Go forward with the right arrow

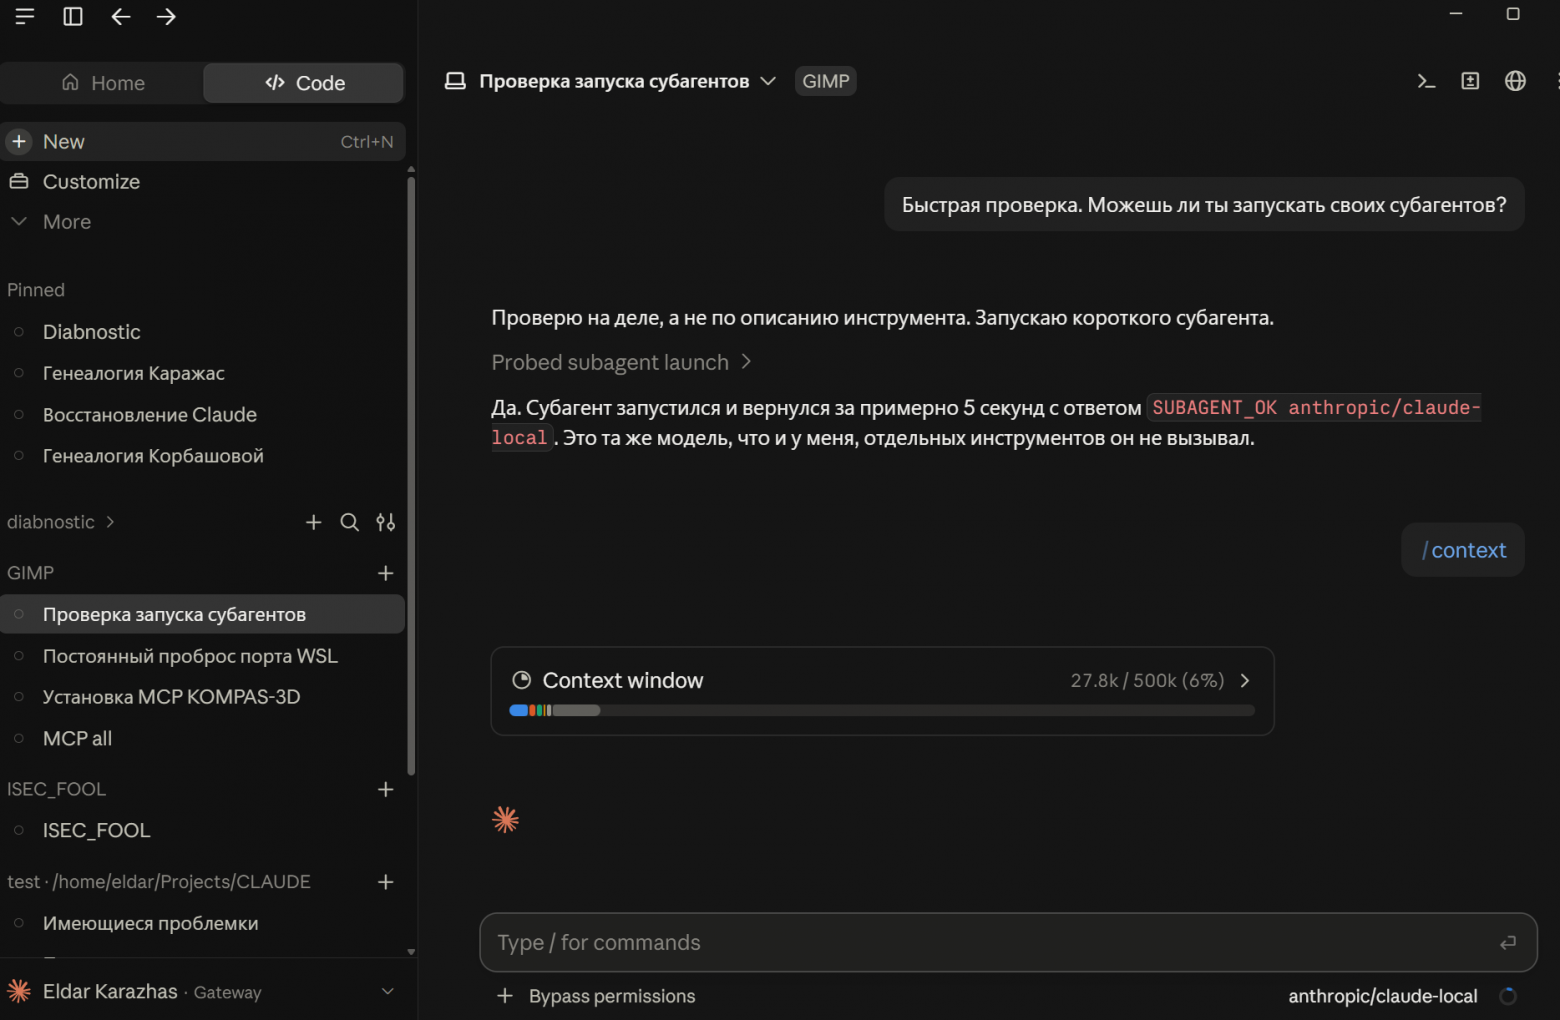tap(167, 17)
